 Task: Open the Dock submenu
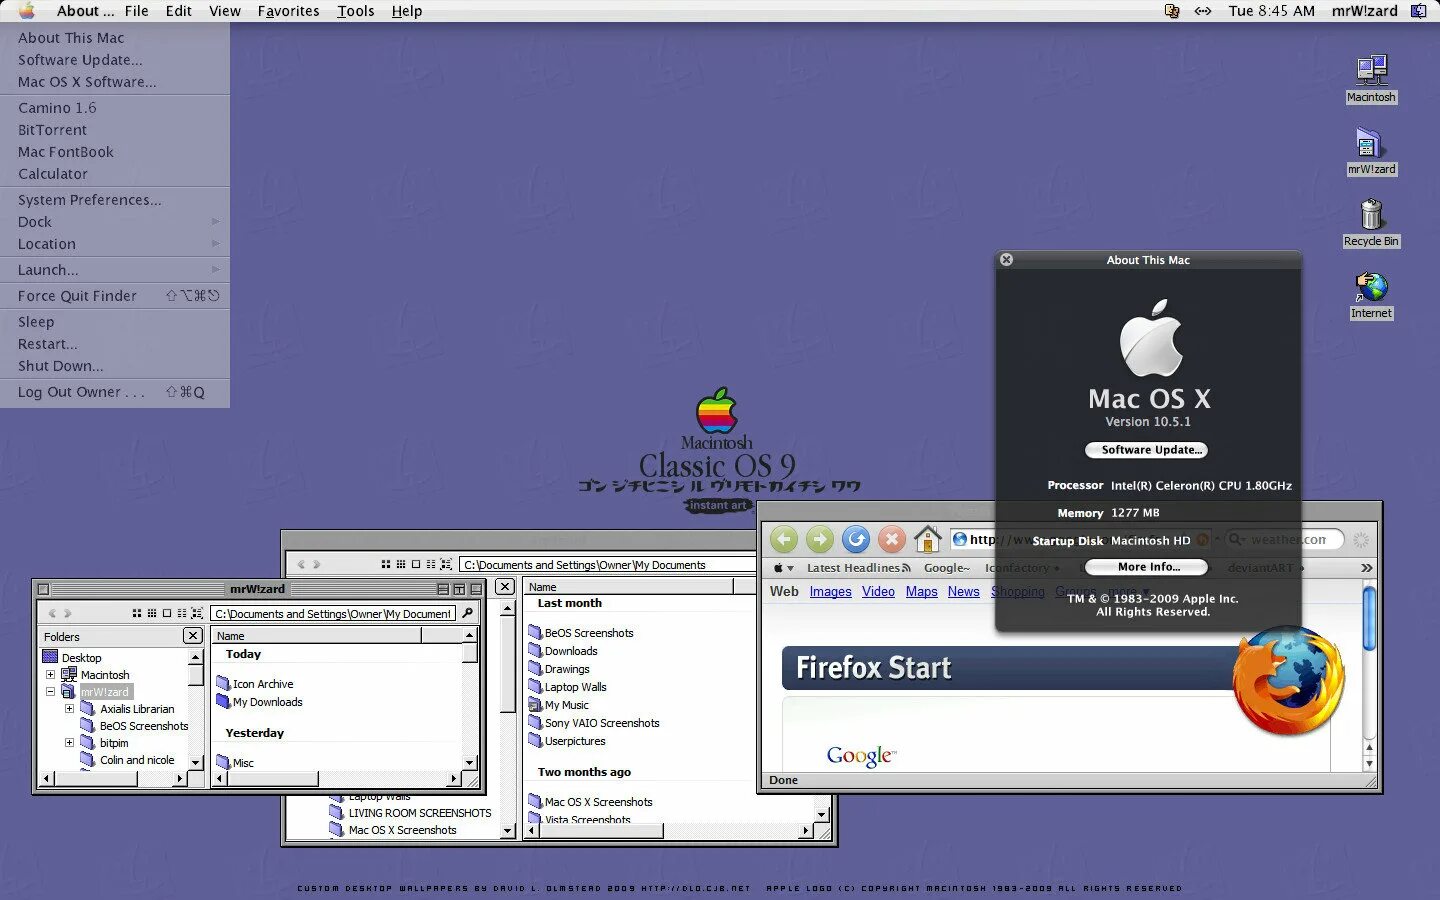click(115, 222)
